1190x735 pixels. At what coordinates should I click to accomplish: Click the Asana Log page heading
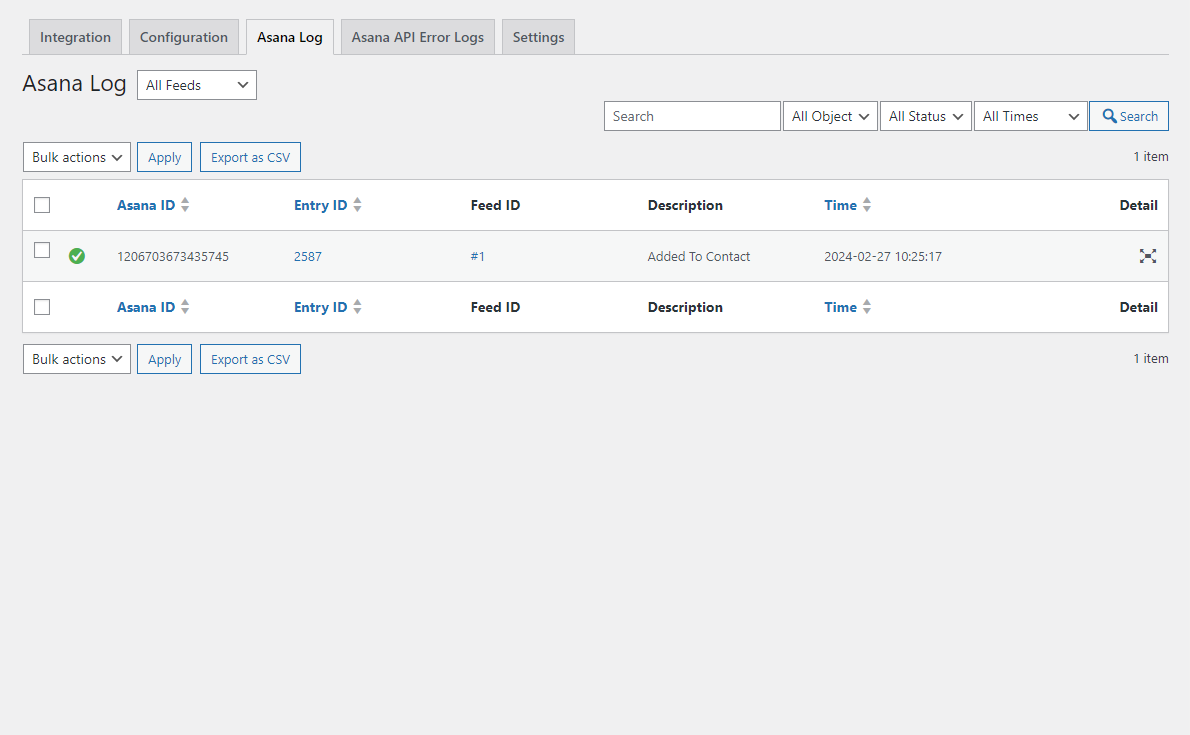(x=74, y=84)
